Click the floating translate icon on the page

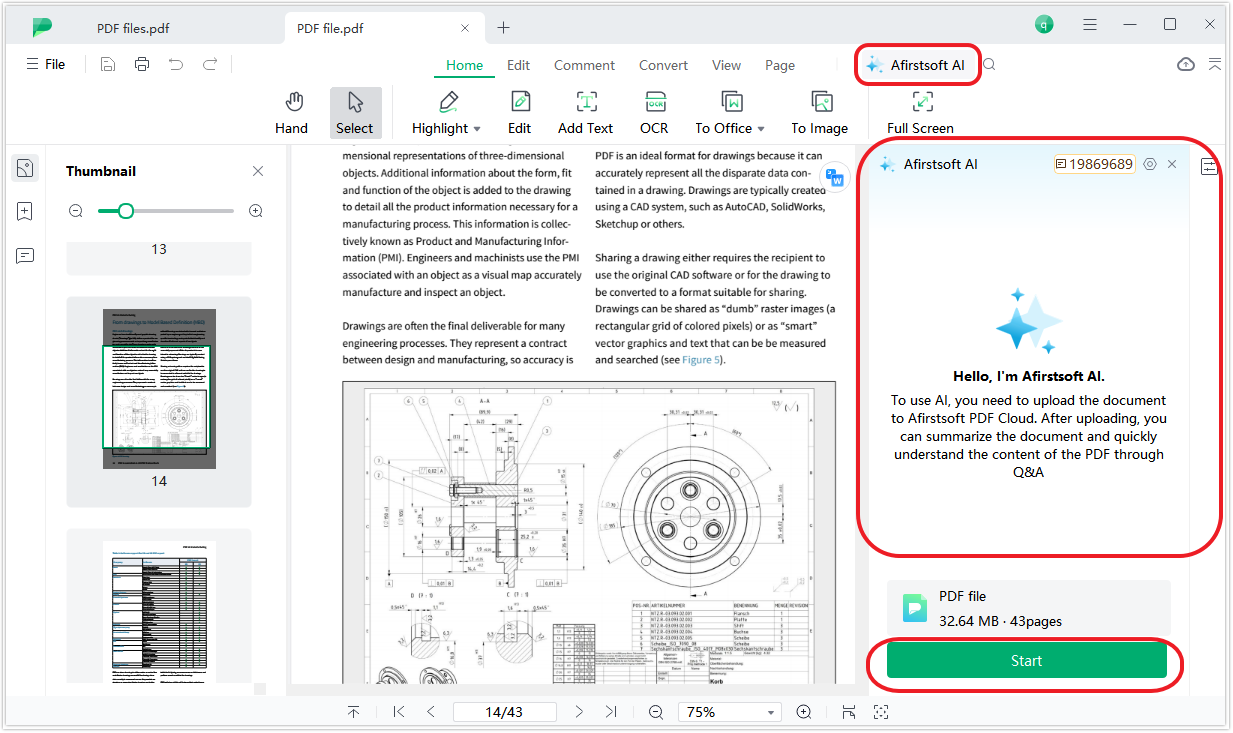pos(834,178)
